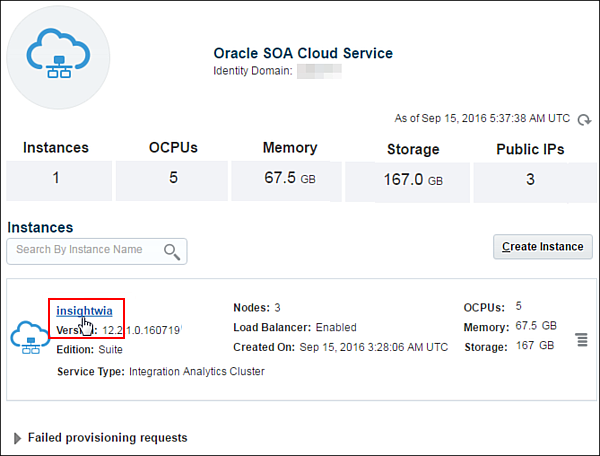
Task: Refresh the page data with the reload icon
Action: point(584,119)
